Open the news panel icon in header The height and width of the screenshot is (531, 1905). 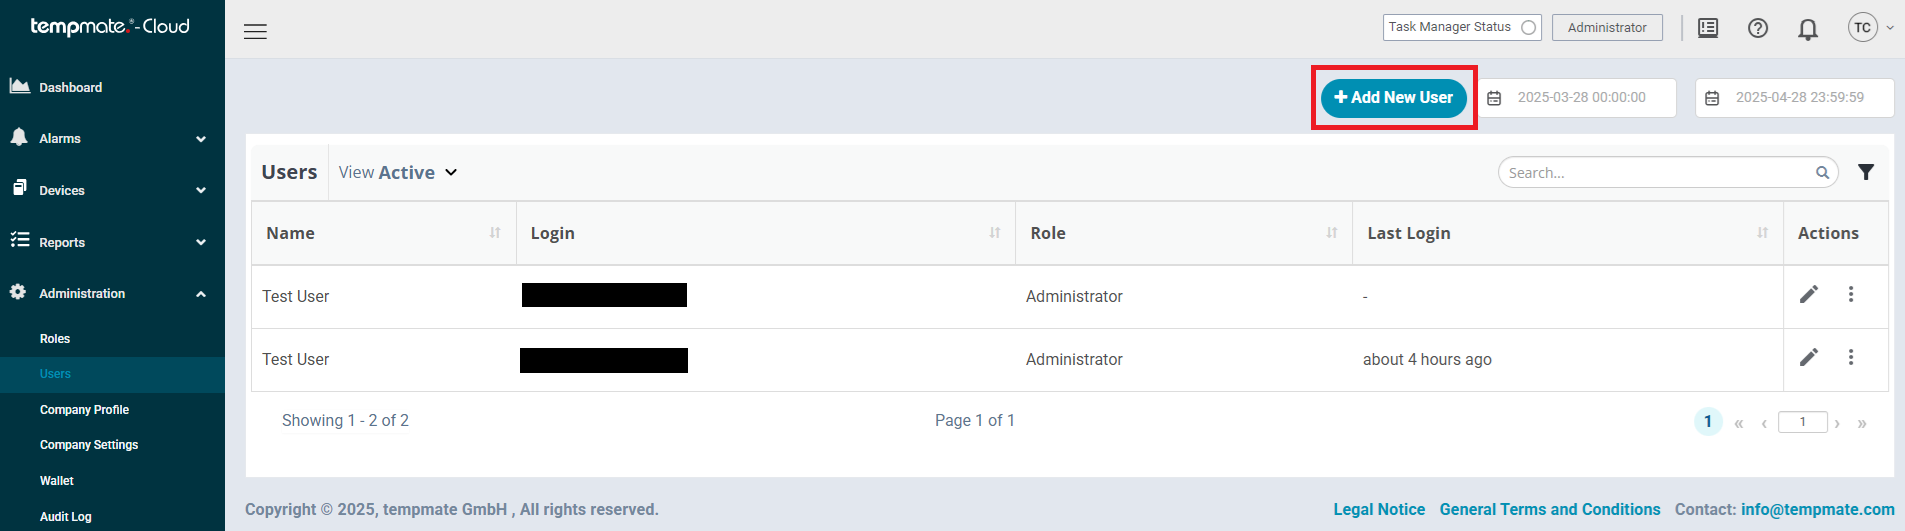point(1708,28)
